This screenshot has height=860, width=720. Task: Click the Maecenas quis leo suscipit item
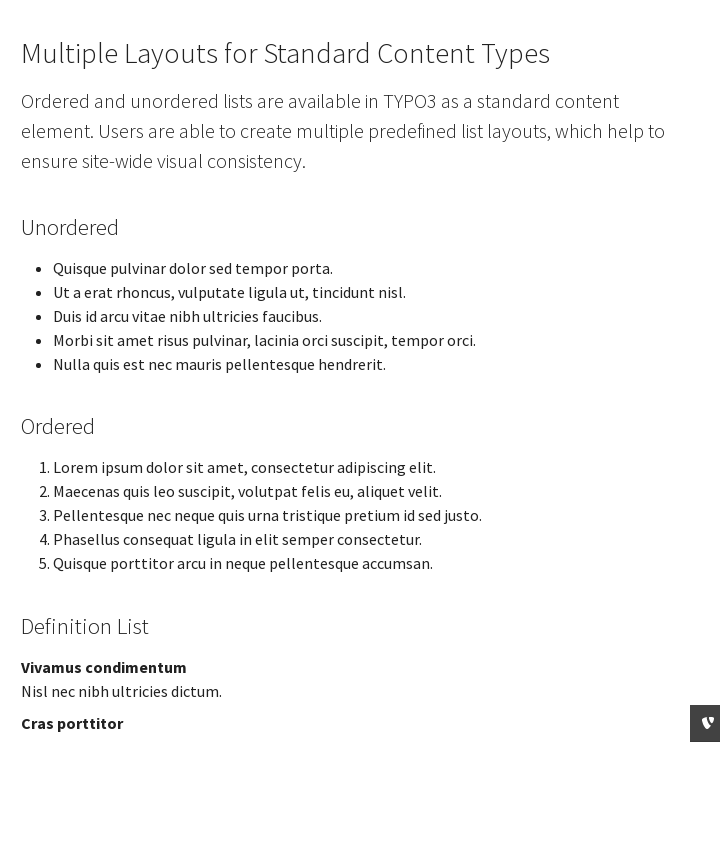[247, 491]
